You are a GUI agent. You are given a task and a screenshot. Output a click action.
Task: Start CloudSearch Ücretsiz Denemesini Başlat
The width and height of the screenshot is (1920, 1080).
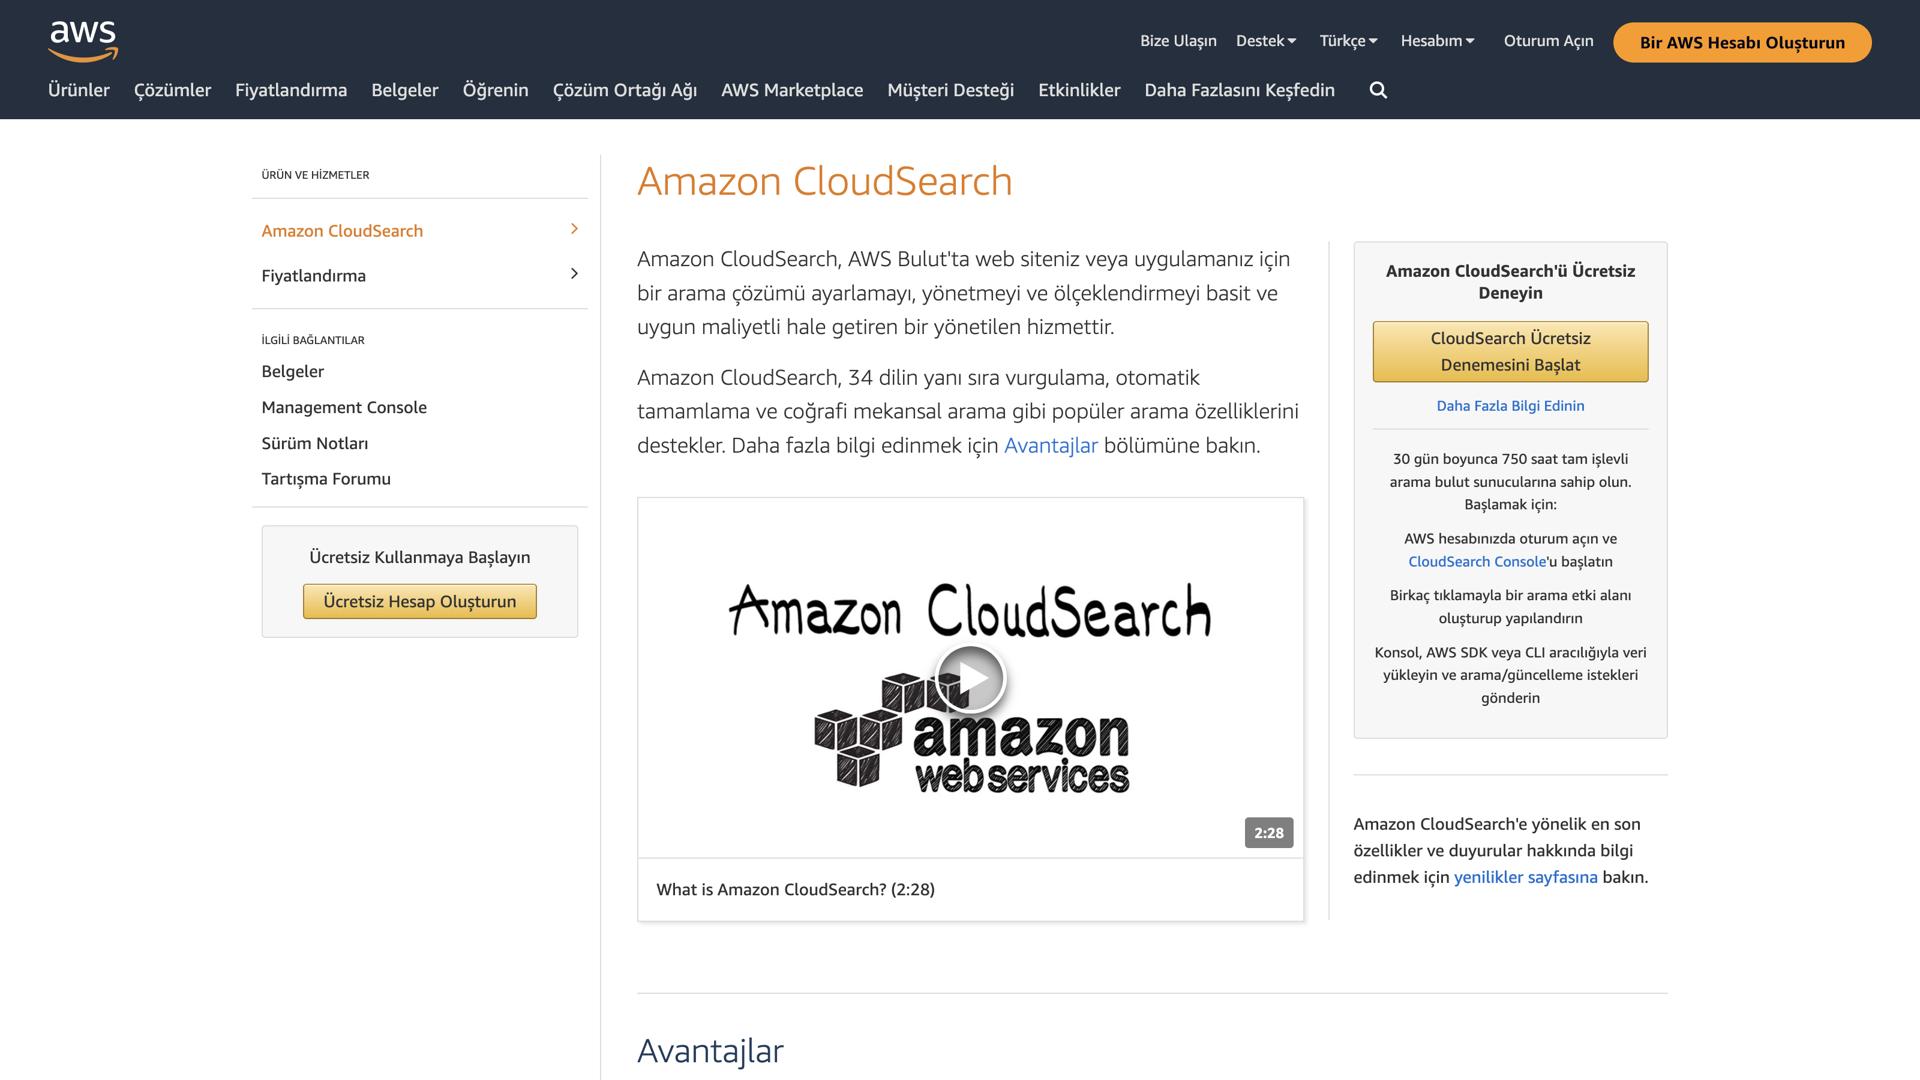pyautogui.click(x=1510, y=351)
